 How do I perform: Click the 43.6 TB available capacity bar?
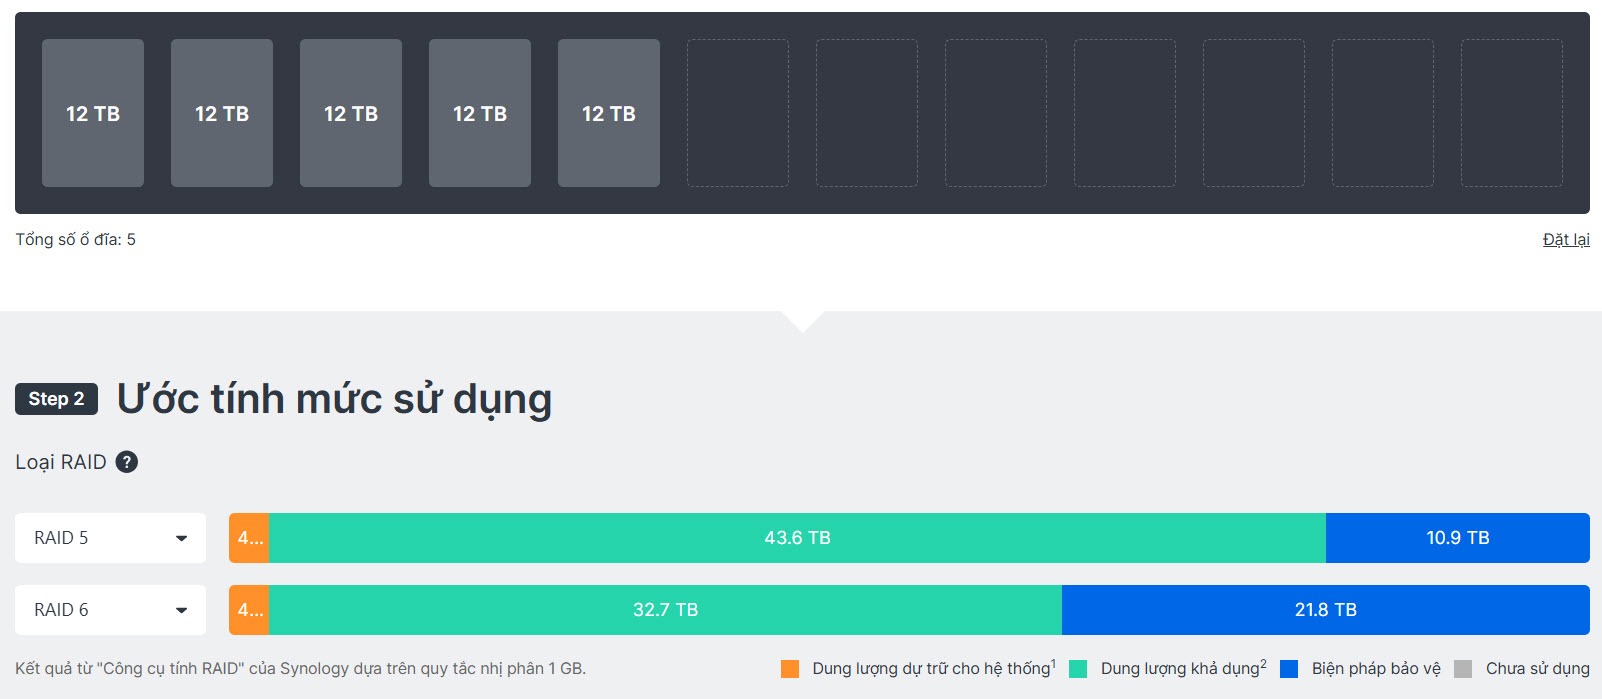click(797, 538)
